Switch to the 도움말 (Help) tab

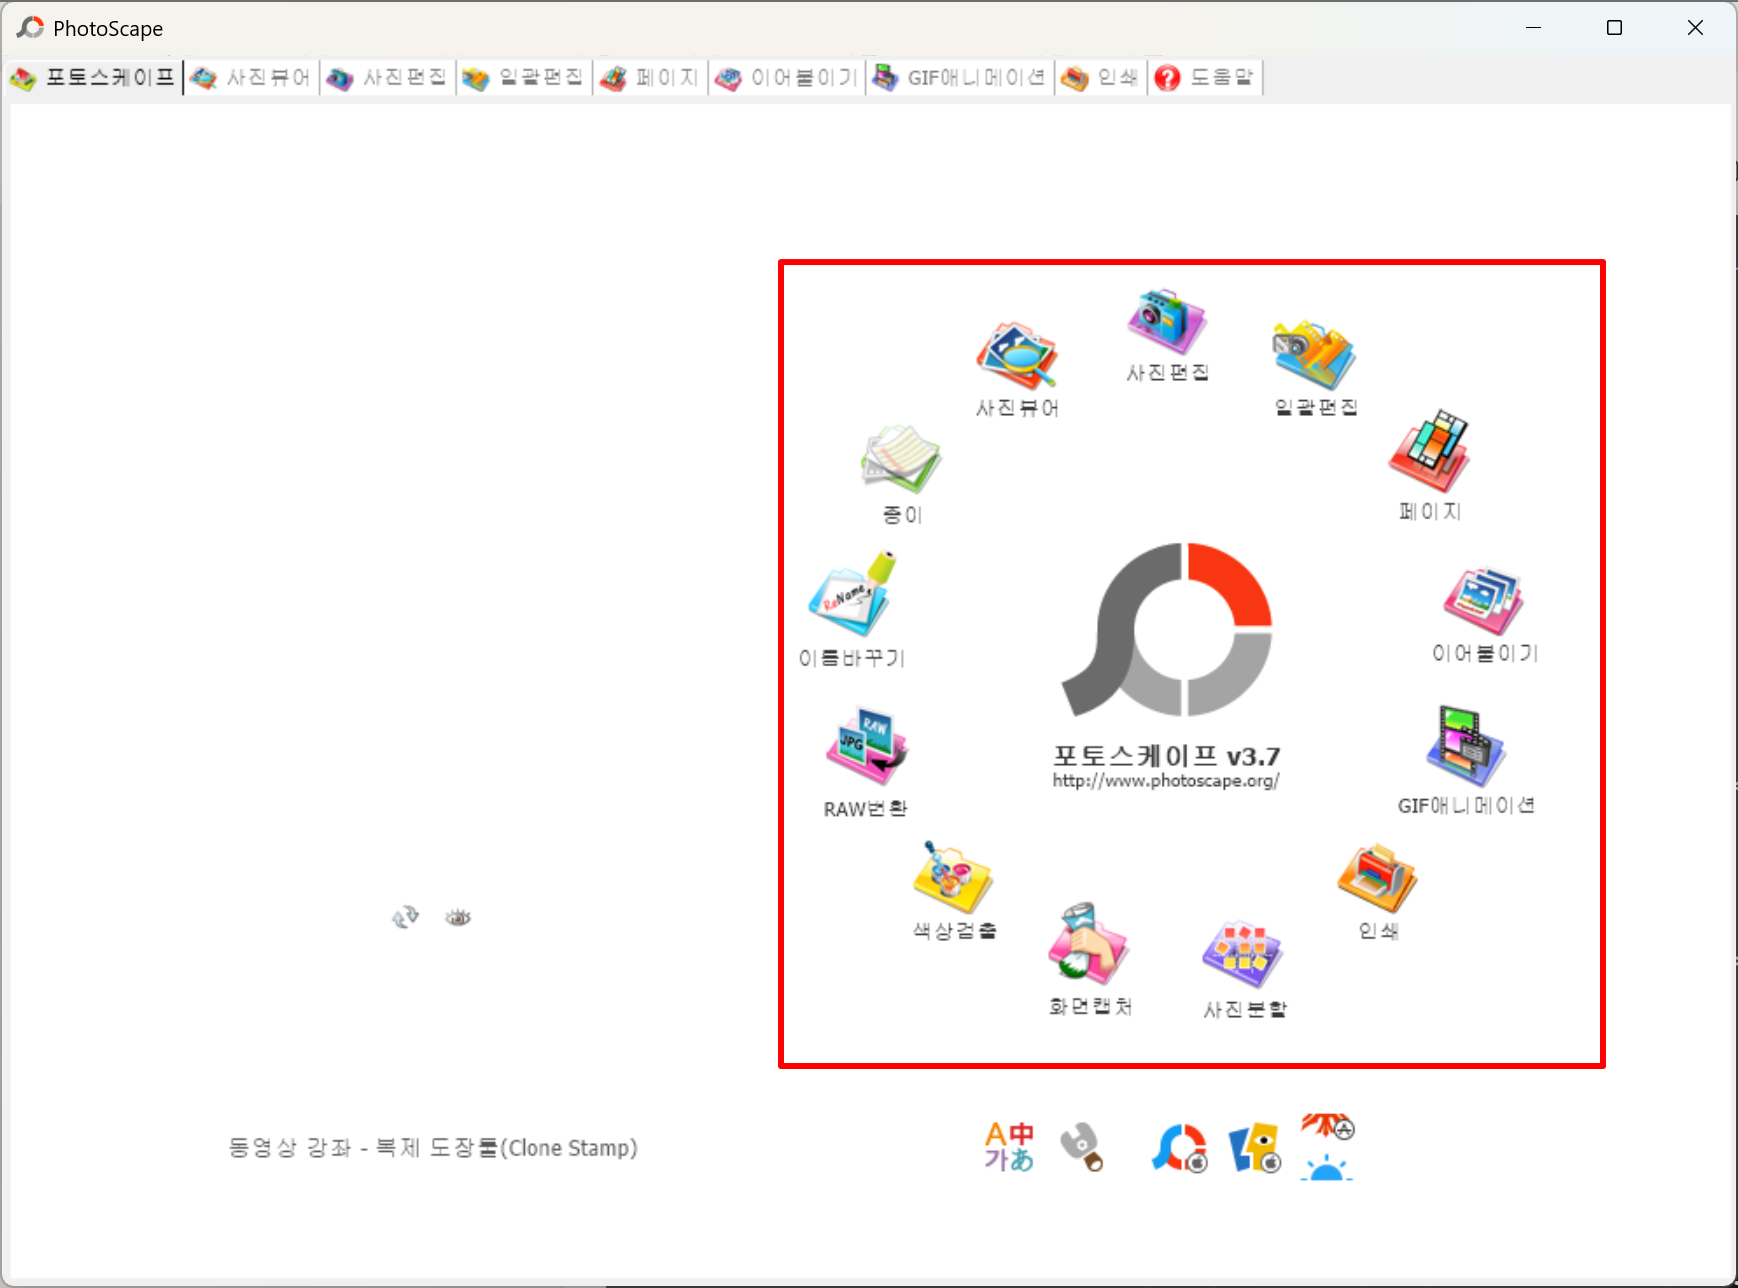(x=1205, y=77)
